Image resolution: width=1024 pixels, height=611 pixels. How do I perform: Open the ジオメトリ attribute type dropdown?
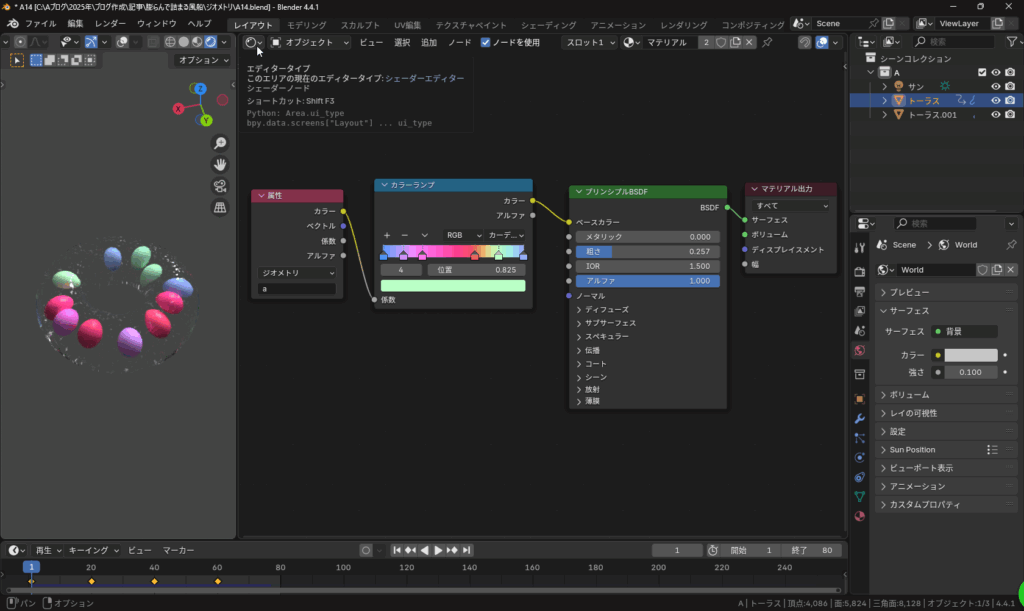click(296, 273)
